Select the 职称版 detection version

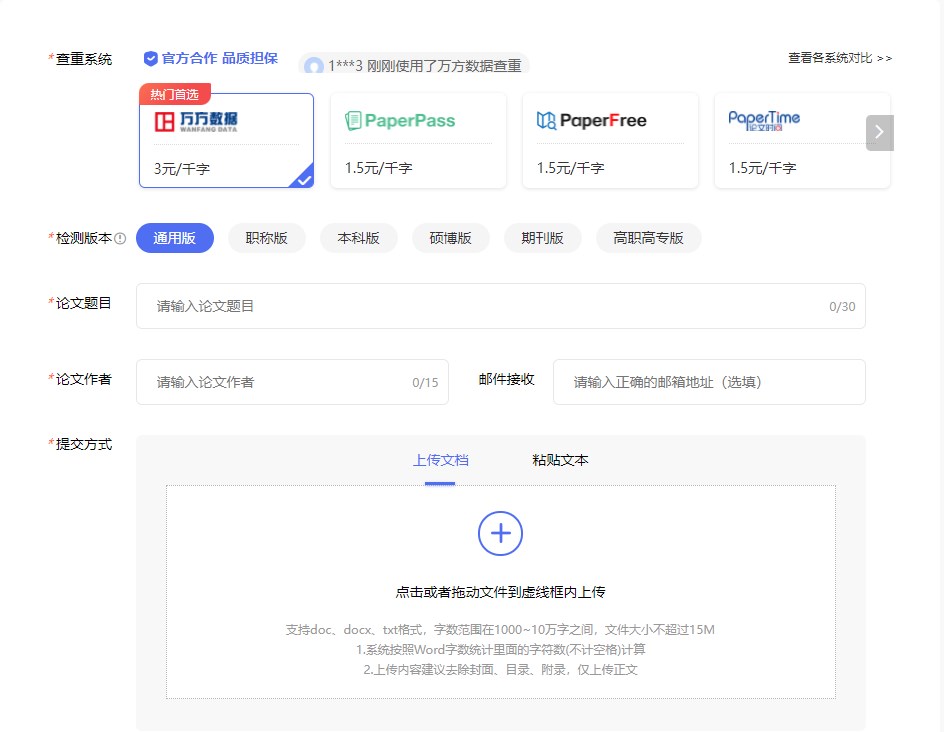click(267, 238)
